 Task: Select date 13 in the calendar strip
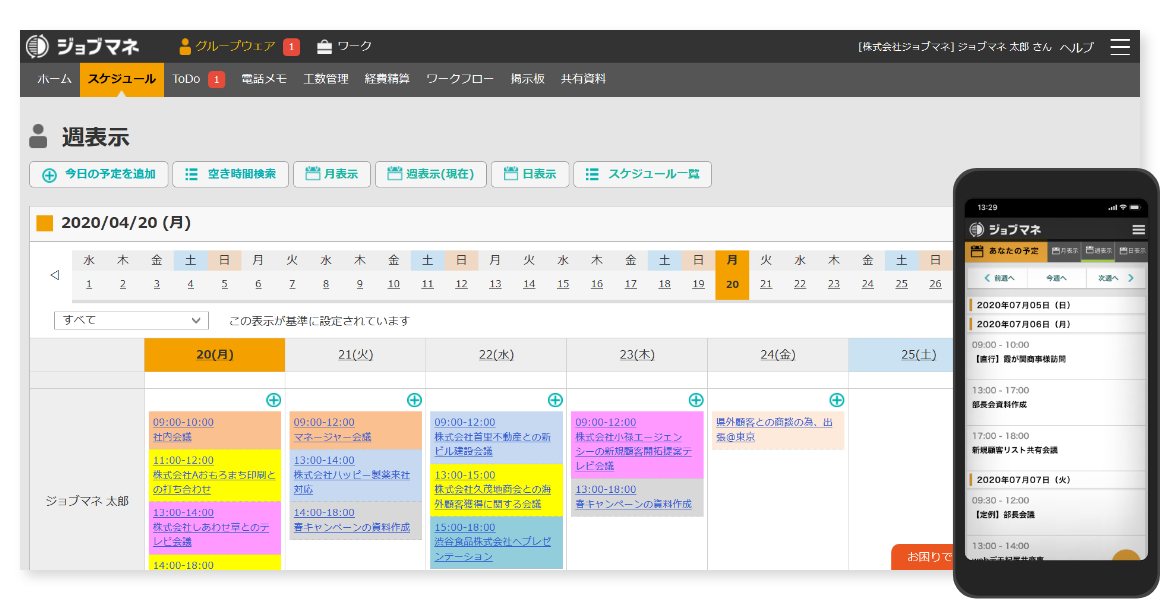click(495, 284)
